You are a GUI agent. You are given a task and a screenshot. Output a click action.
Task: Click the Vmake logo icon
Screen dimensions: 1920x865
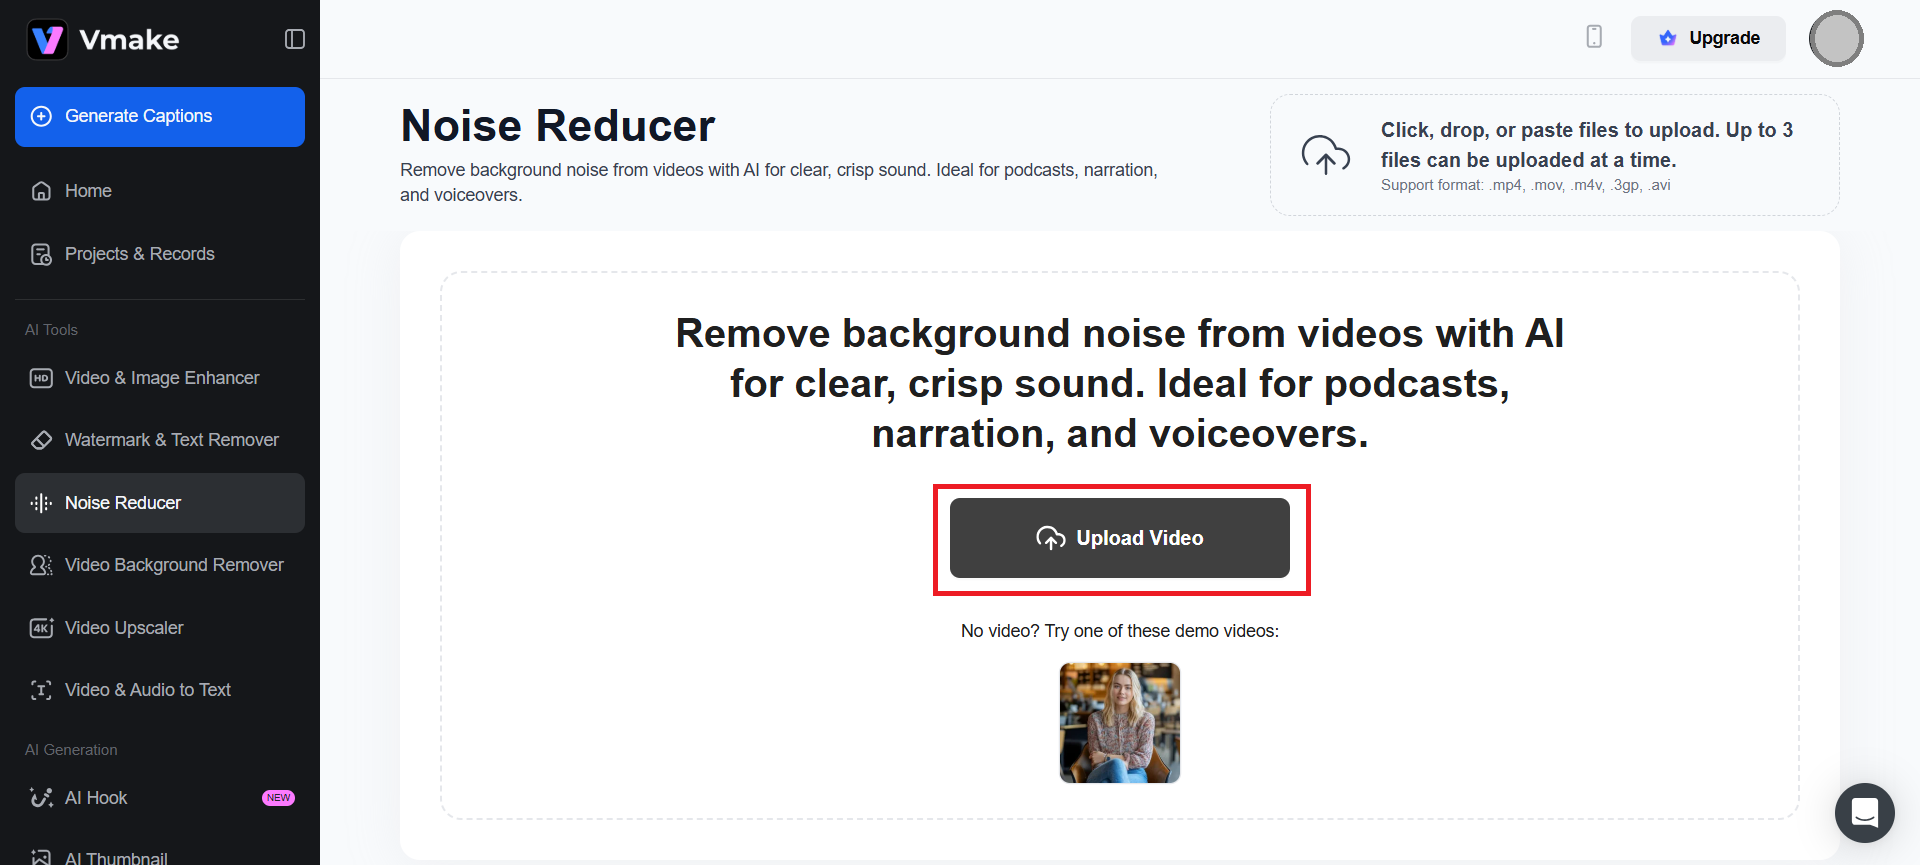pos(47,40)
